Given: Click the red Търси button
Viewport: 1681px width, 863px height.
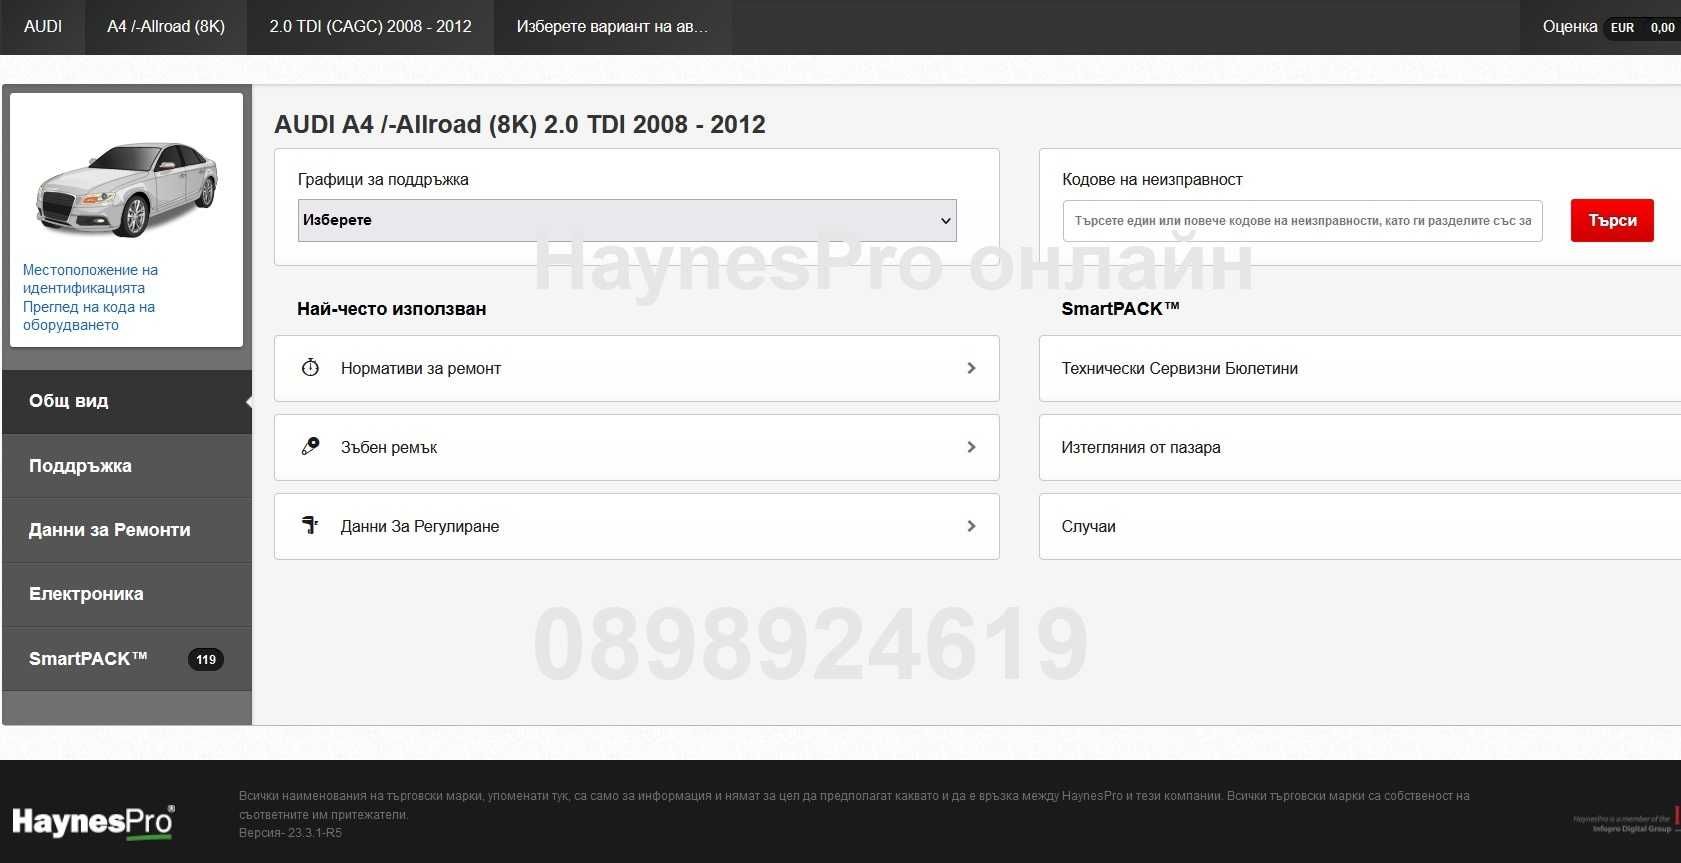Looking at the screenshot, I should pos(1612,221).
